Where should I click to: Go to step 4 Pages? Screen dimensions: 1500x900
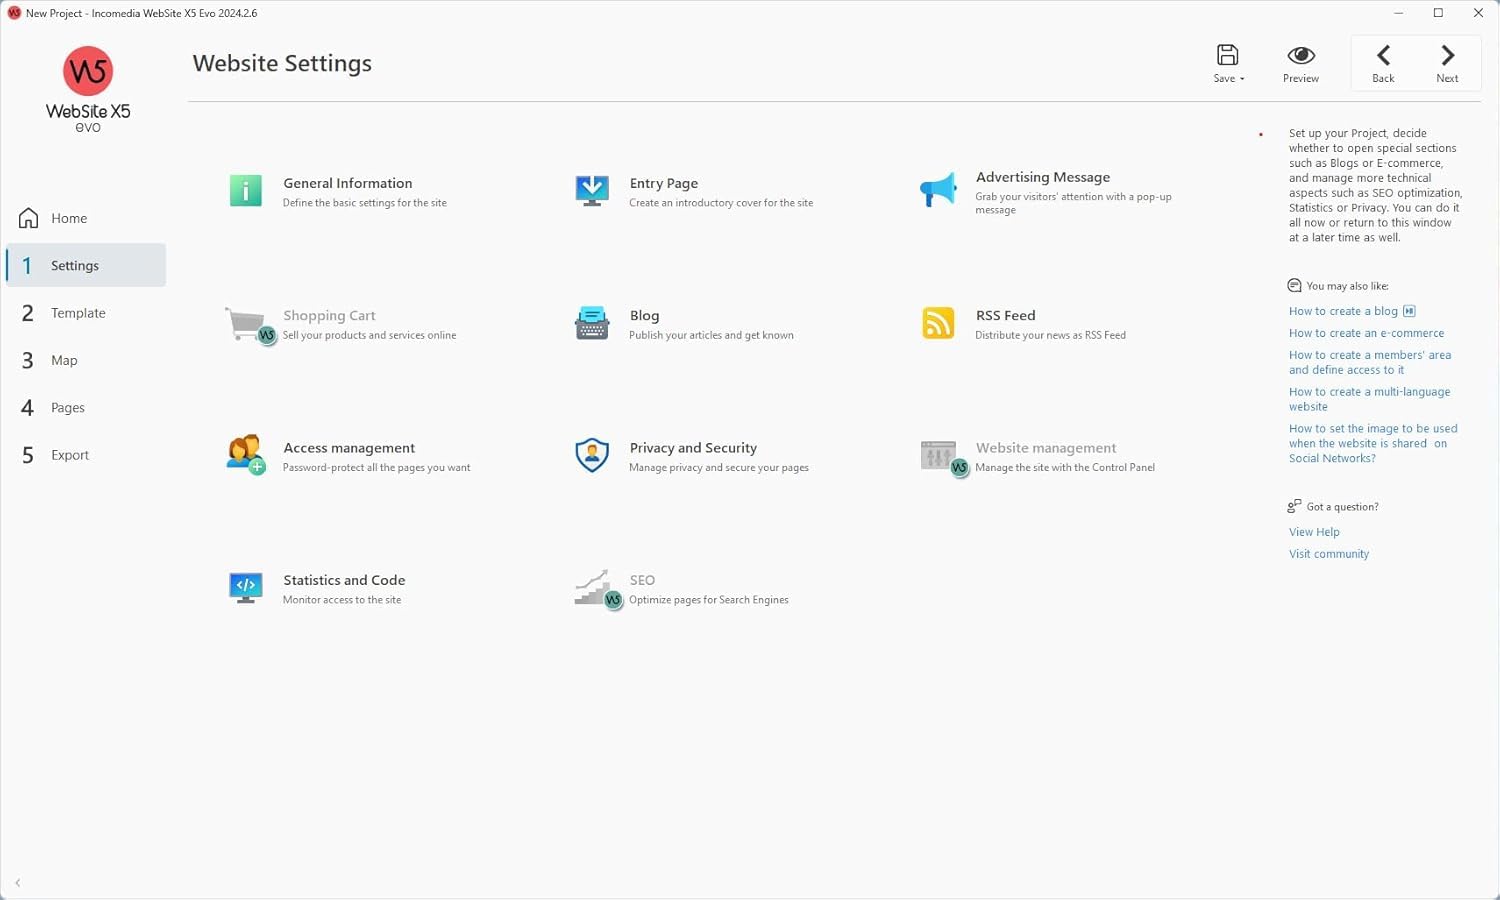pos(86,407)
